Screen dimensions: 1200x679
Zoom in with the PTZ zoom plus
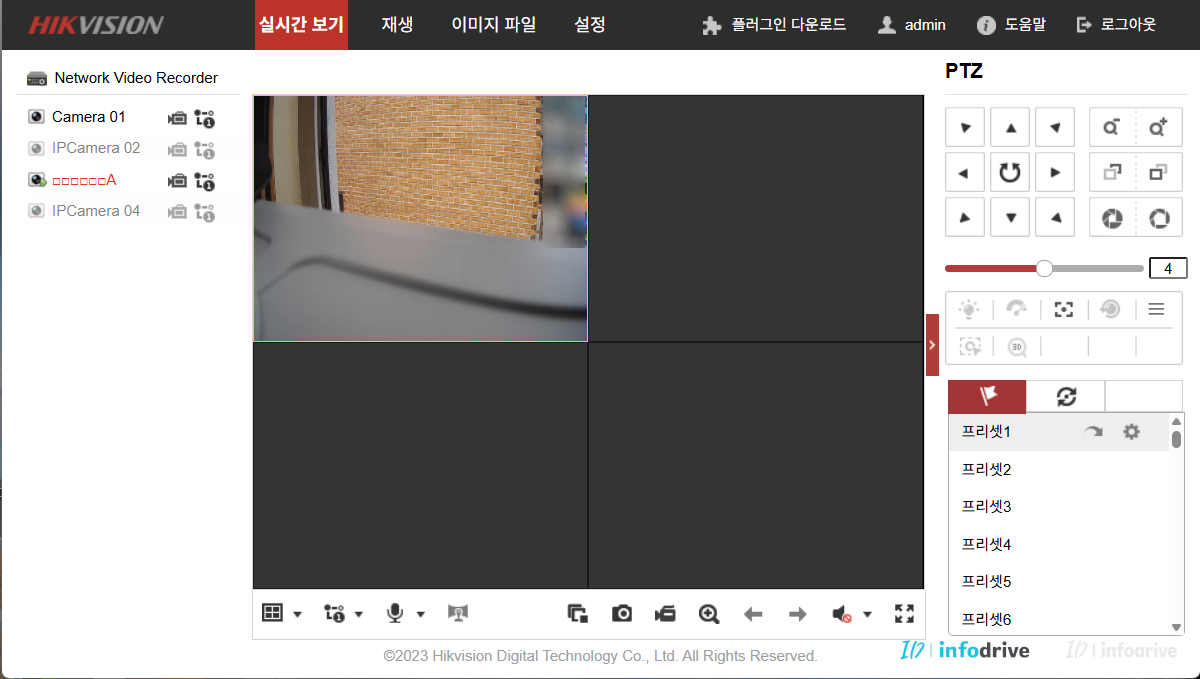point(1159,128)
